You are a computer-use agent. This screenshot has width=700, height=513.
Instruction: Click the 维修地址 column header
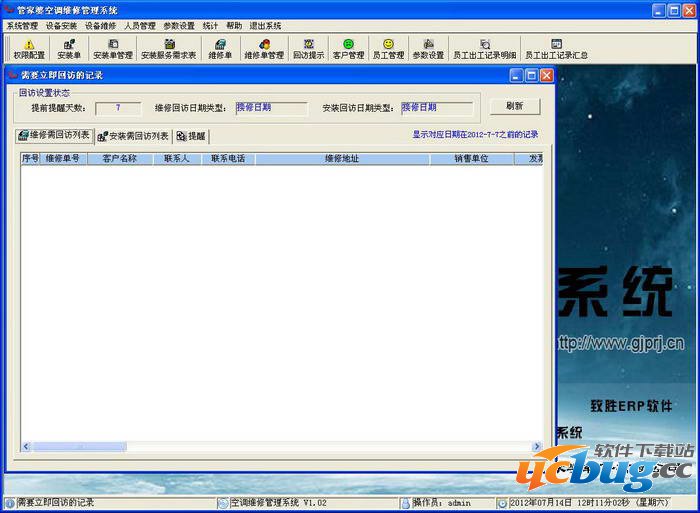(x=341, y=158)
